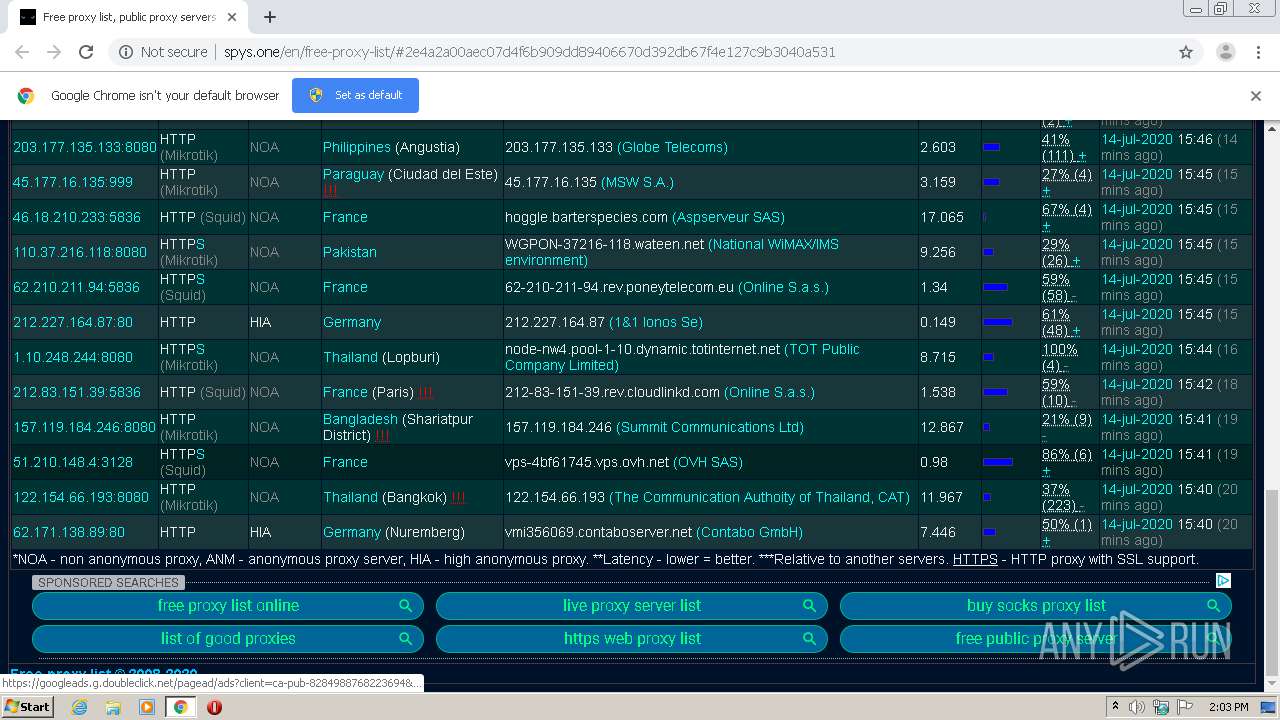Click latency value 17.065

942,217
